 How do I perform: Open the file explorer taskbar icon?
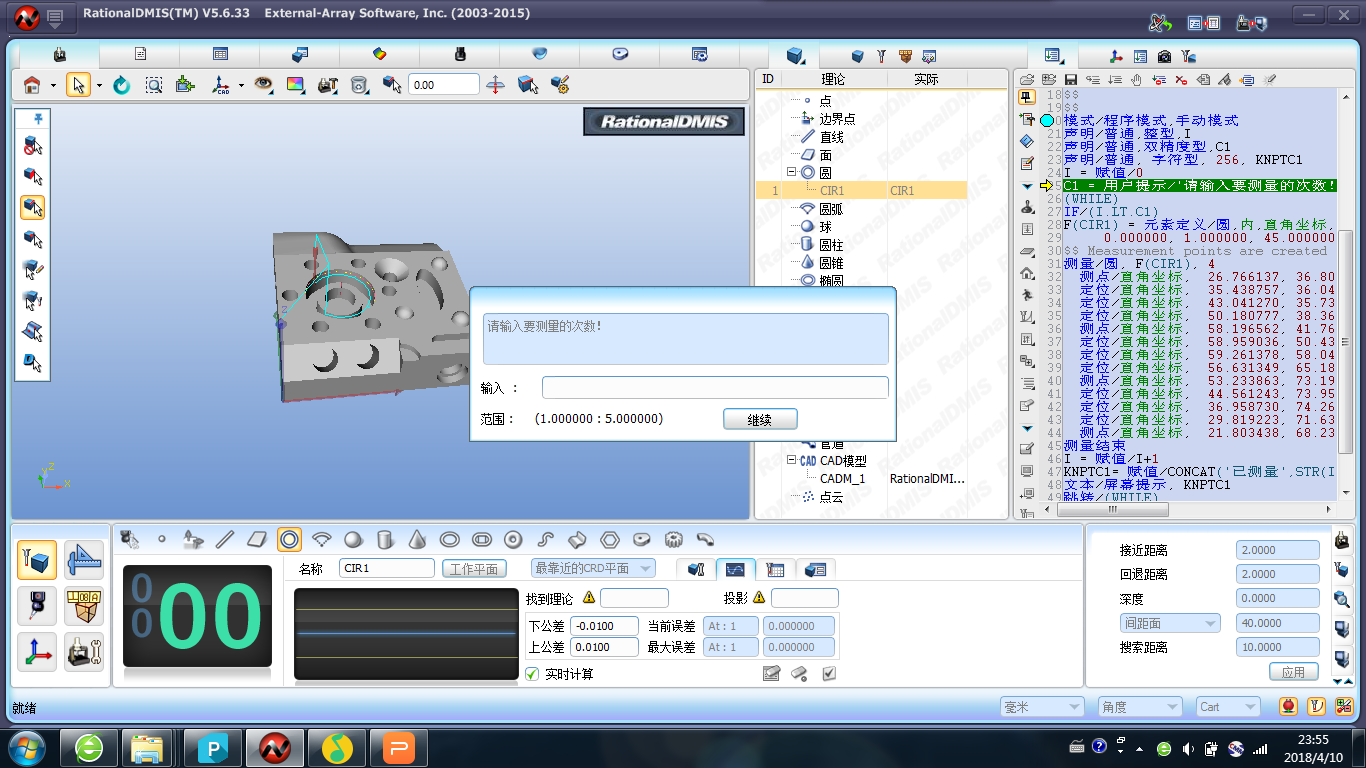click(147, 747)
